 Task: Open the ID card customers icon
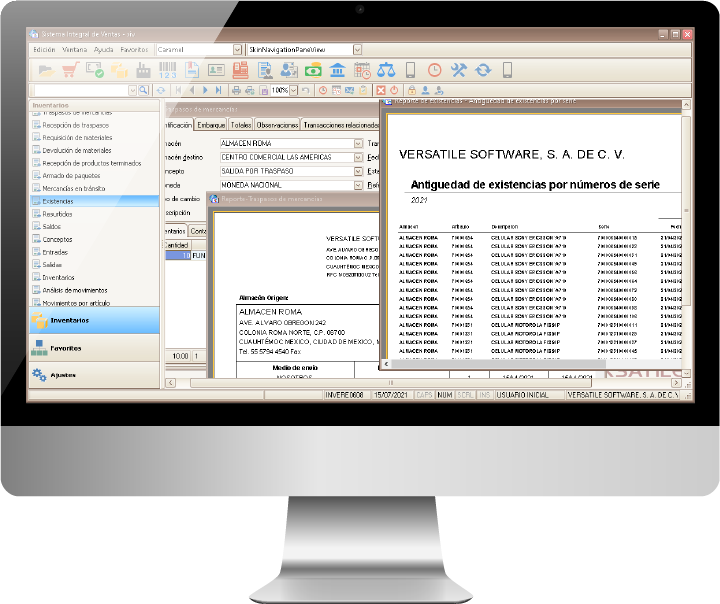pyautogui.click(x=216, y=70)
